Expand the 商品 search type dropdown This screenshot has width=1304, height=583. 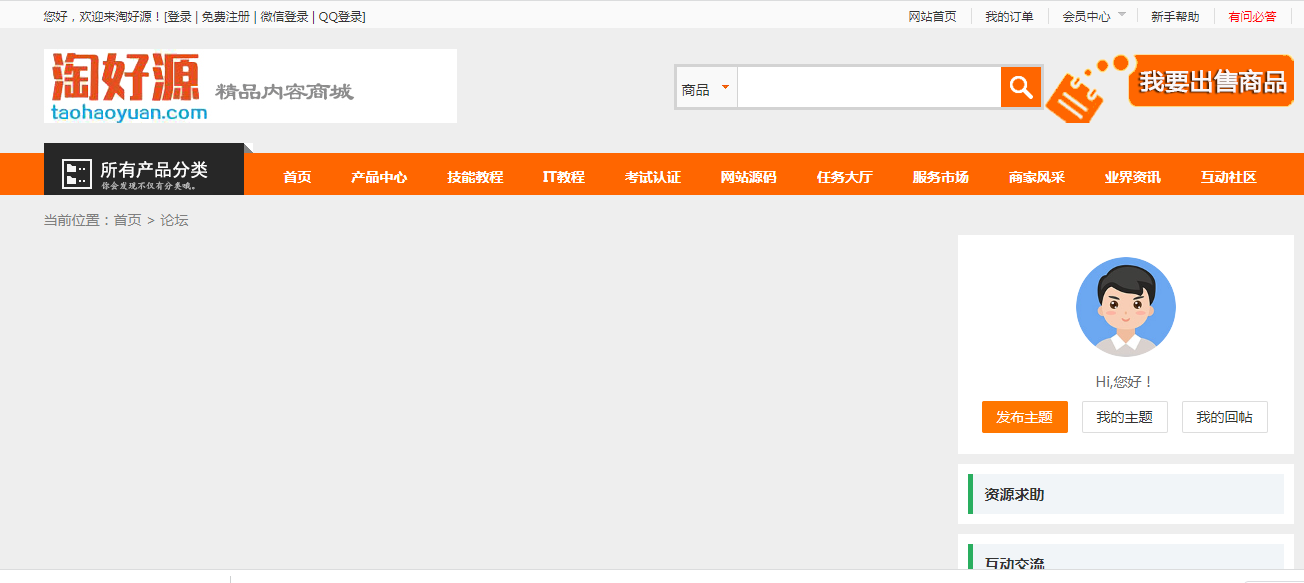coord(706,88)
